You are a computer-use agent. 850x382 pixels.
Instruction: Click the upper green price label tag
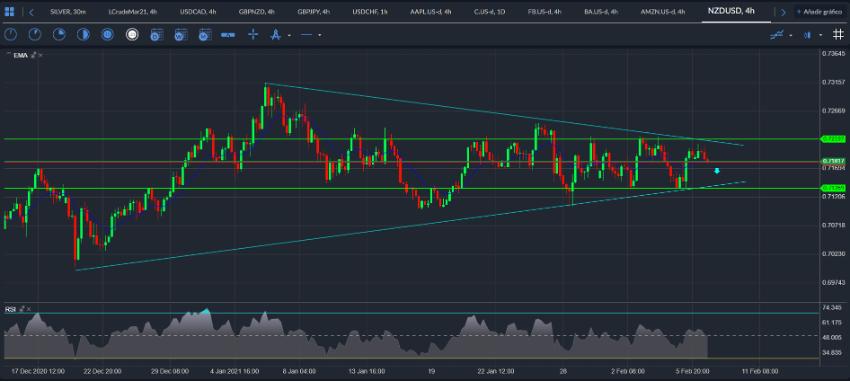[x=834, y=139]
